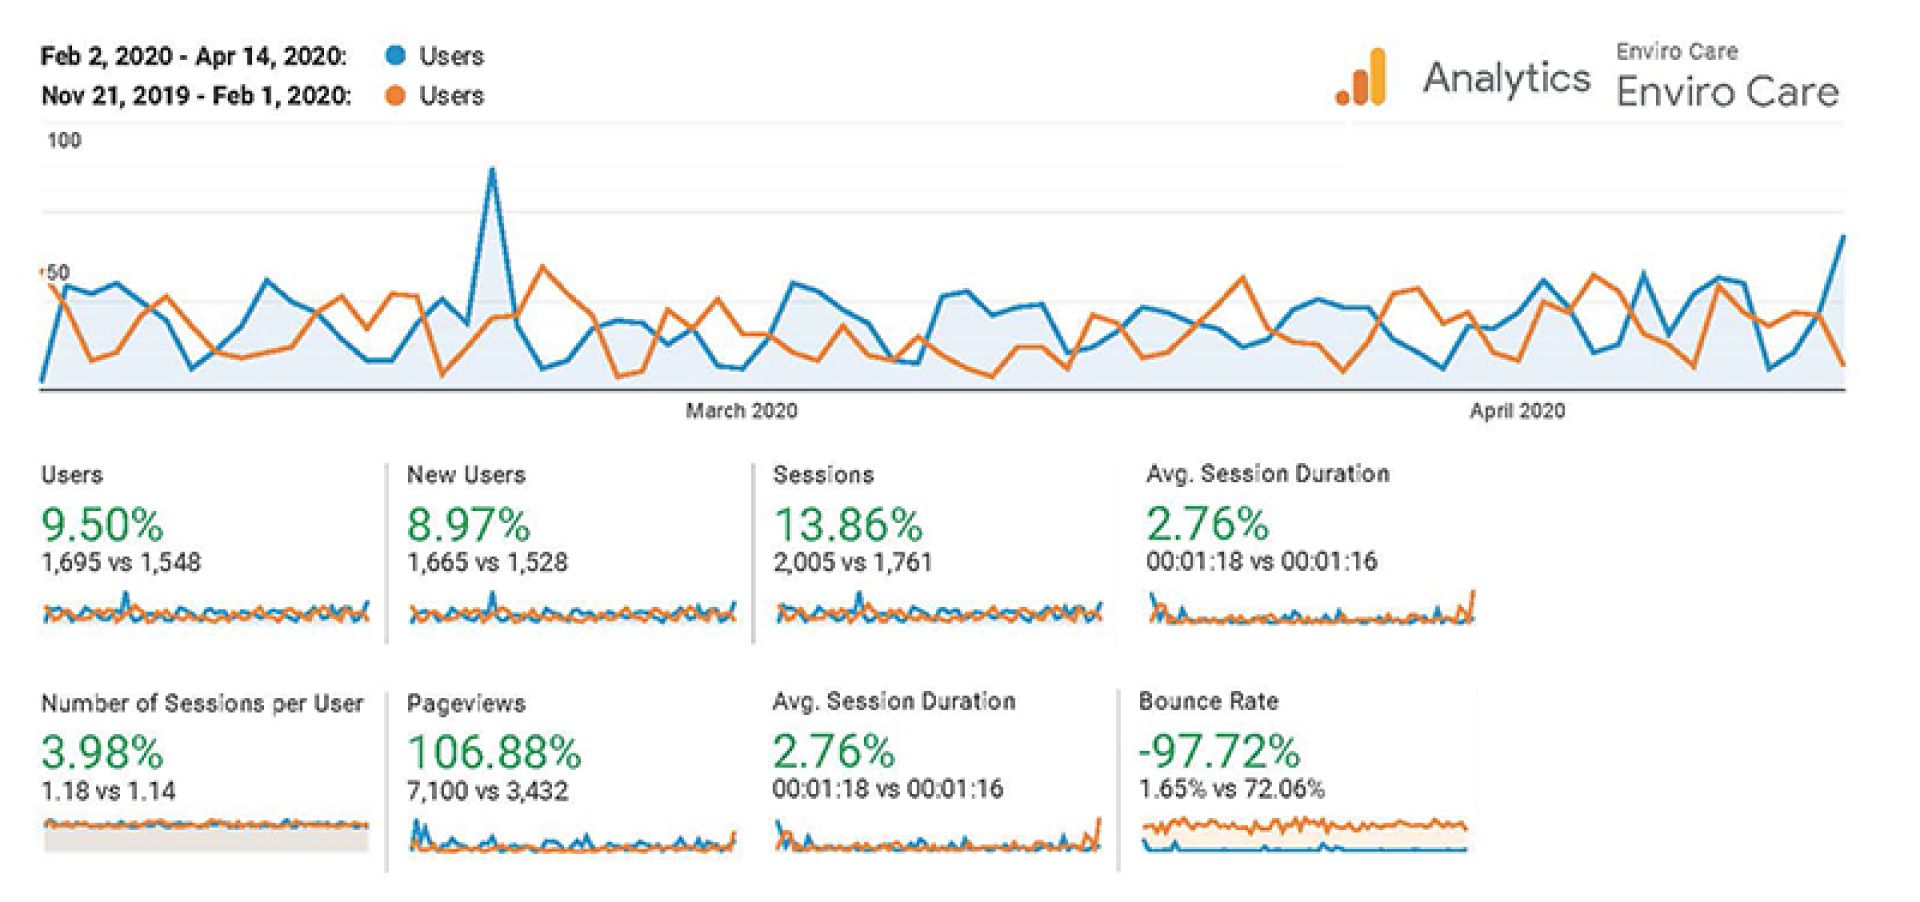Click the 106.88% Pageviews change value
This screenshot has height=902, width=1920.
point(494,752)
